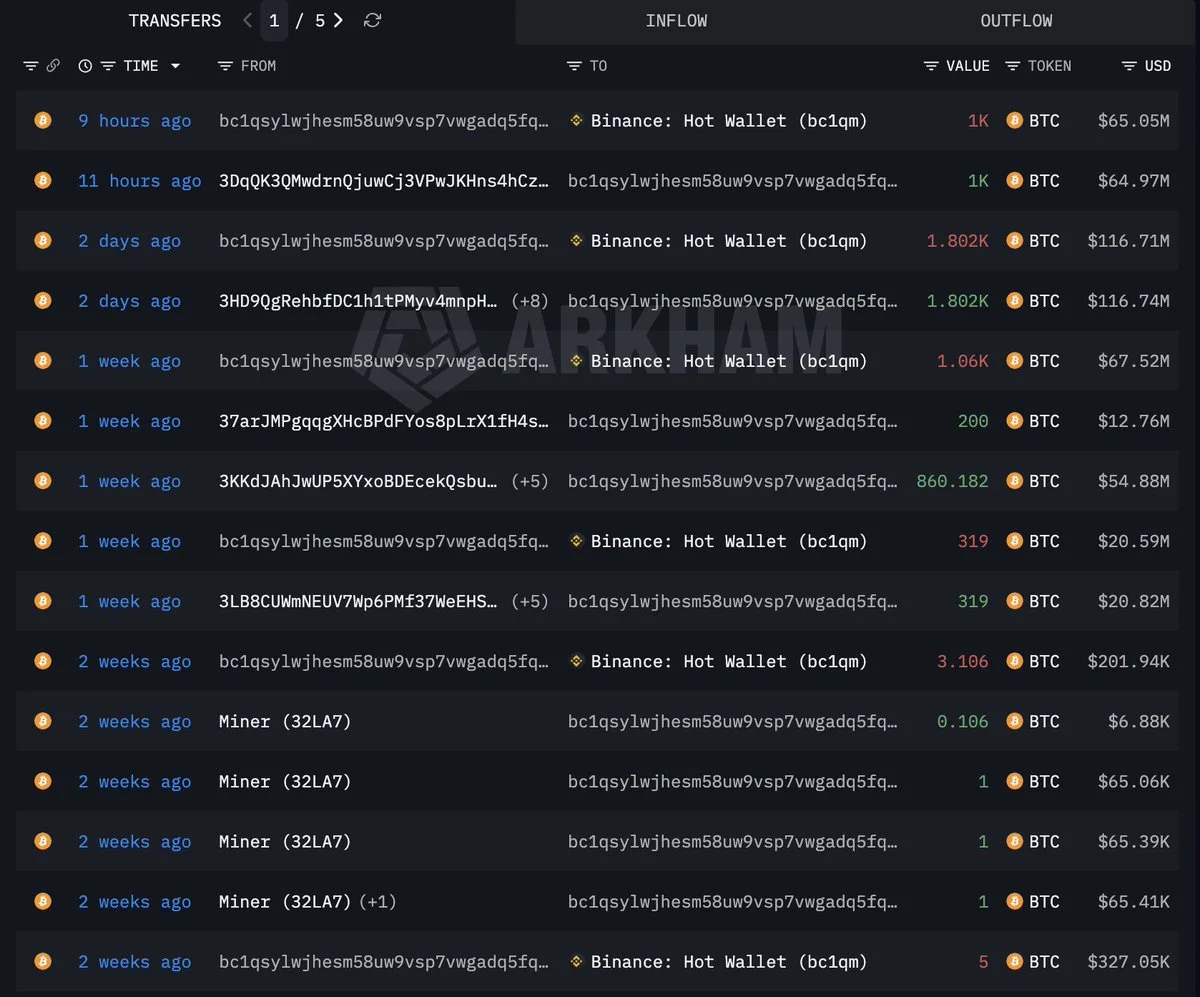1200x997 pixels.
Task: Expand the (+8) extra senders badge
Action: coord(530,301)
